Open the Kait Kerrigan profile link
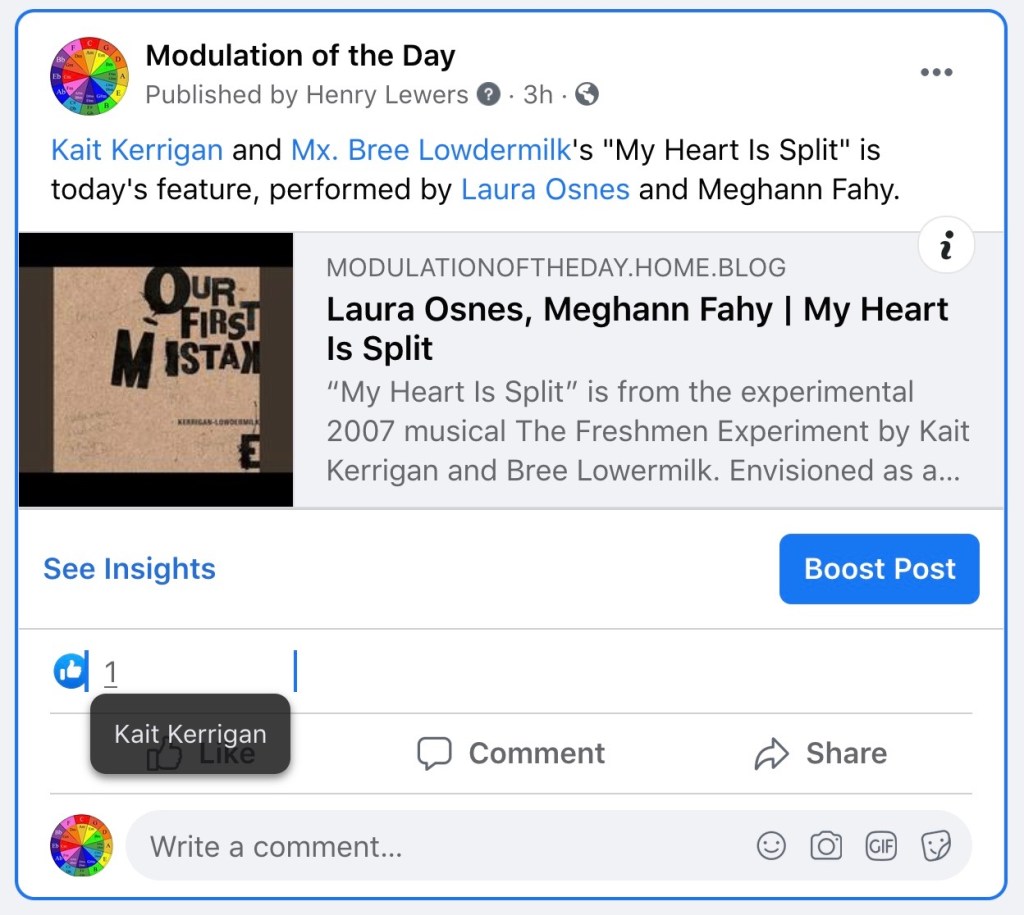 (x=137, y=151)
